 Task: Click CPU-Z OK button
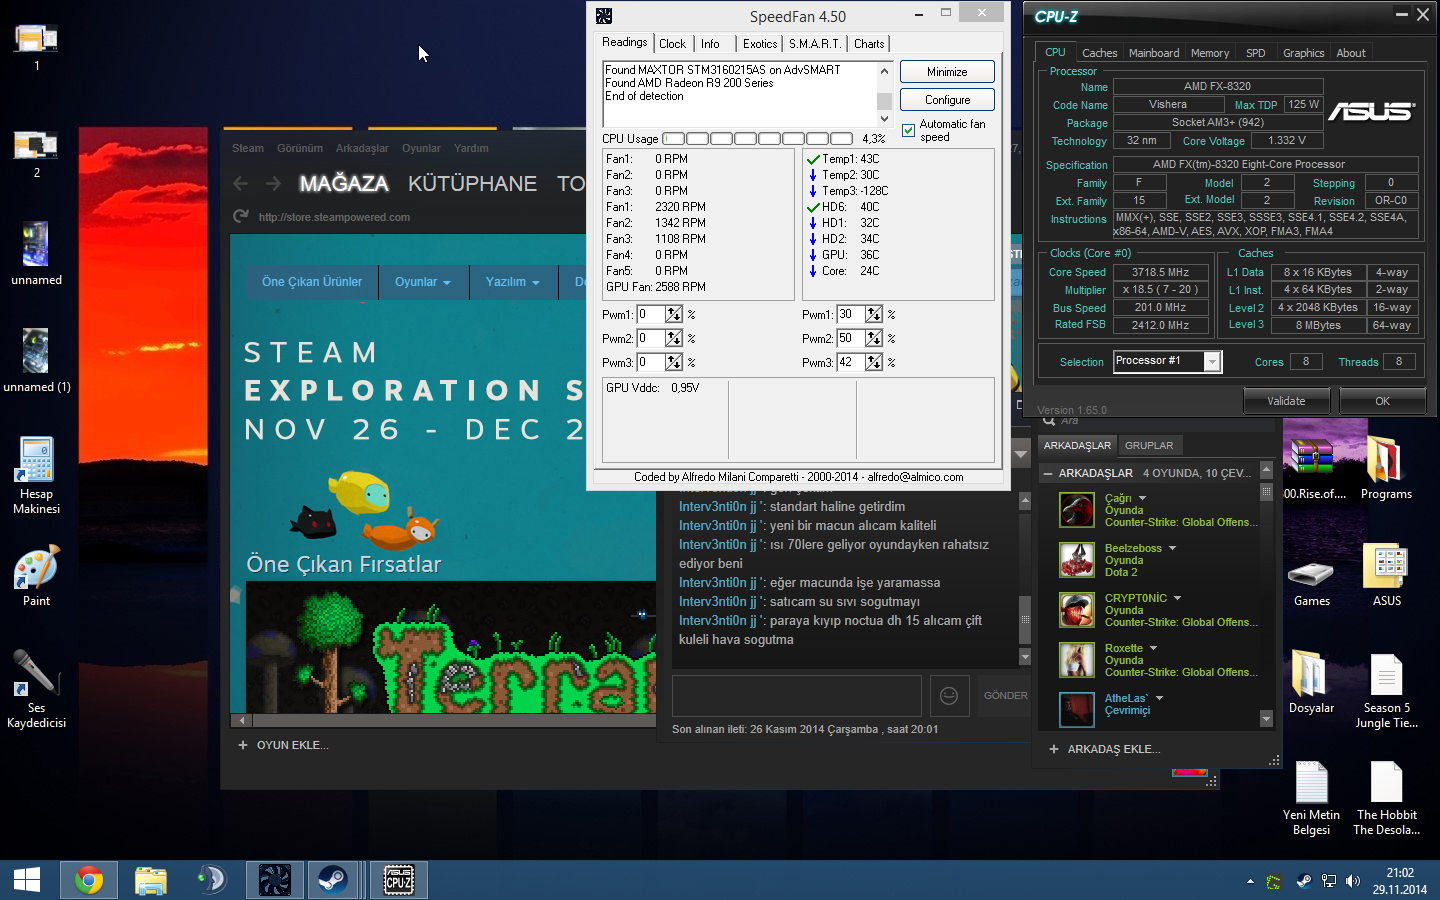[x=1382, y=401]
